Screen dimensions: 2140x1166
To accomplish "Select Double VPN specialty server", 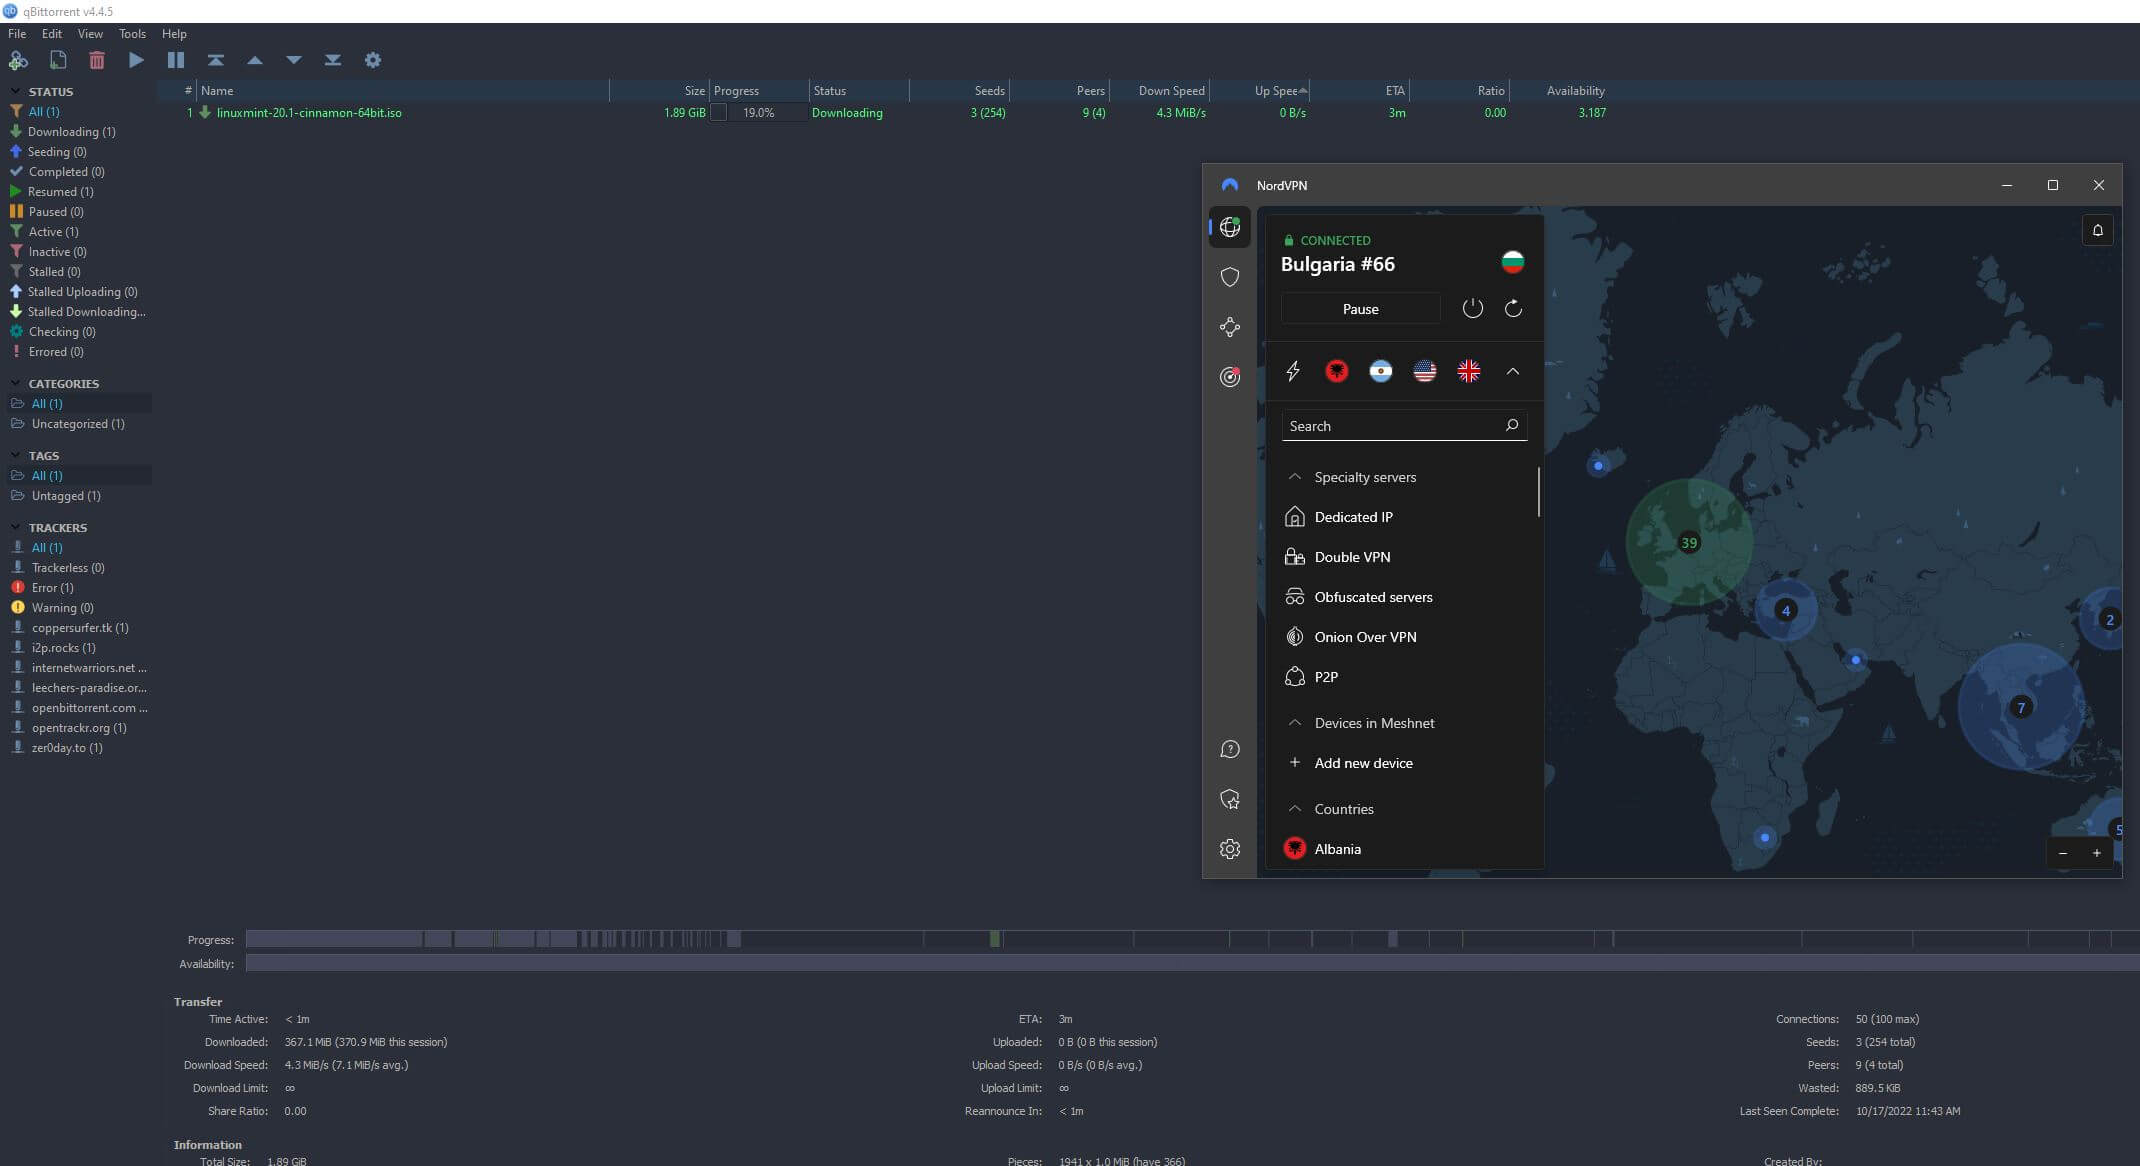I will point(1352,557).
